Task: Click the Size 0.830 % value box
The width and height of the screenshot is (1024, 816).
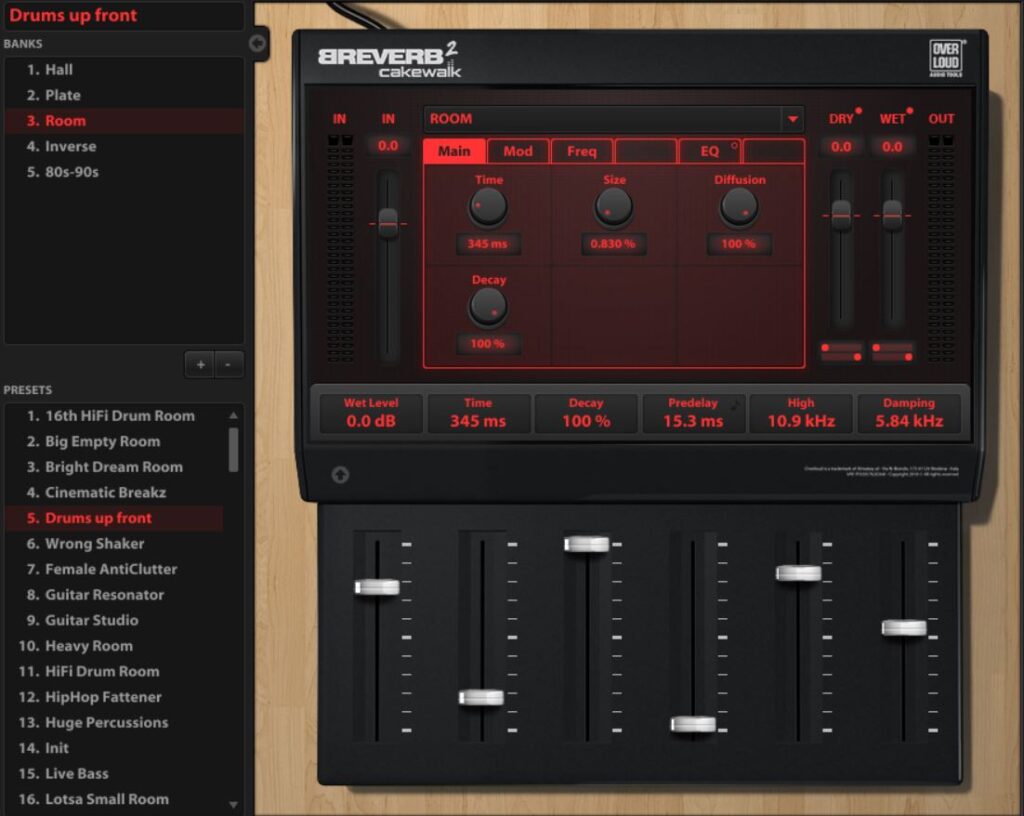Action: tap(613, 243)
